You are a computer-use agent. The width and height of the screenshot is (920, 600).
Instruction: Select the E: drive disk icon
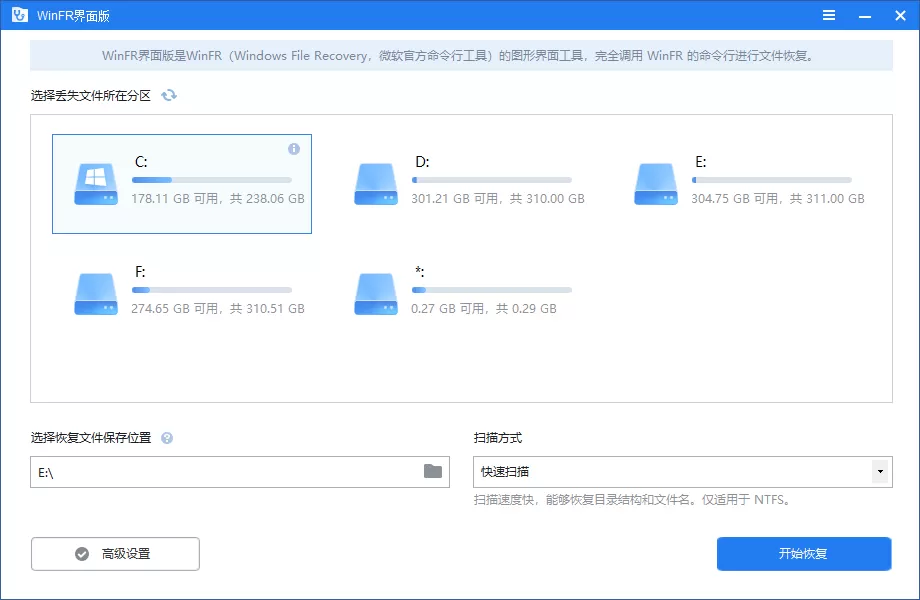pos(655,184)
